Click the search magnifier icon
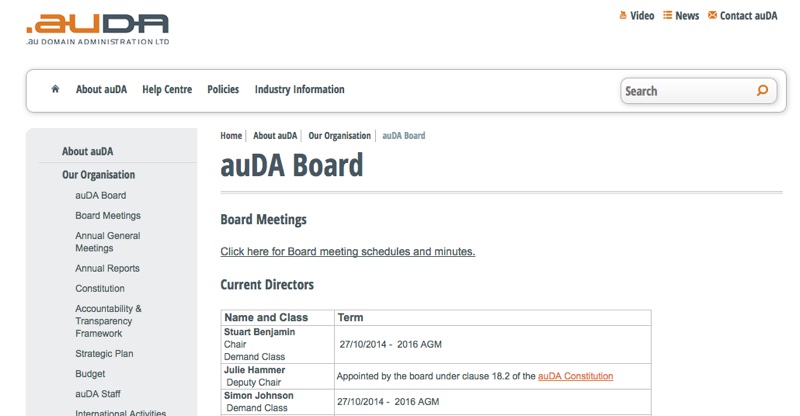The height and width of the screenshot is (416, 800). [762, 91]
